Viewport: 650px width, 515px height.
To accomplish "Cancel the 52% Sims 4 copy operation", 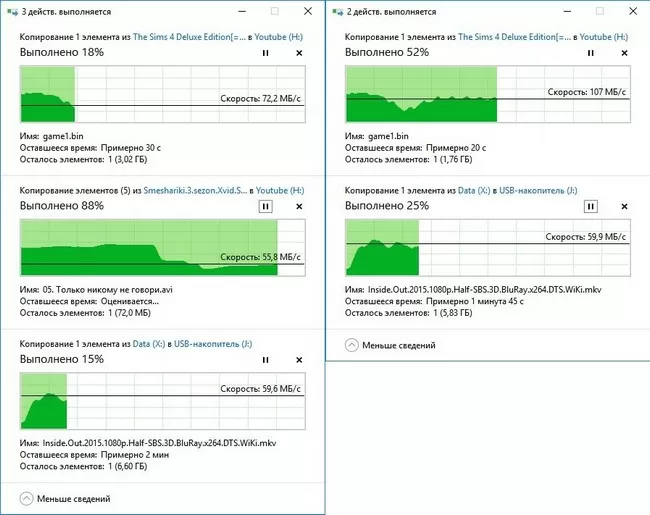I will tap(624, 53).
